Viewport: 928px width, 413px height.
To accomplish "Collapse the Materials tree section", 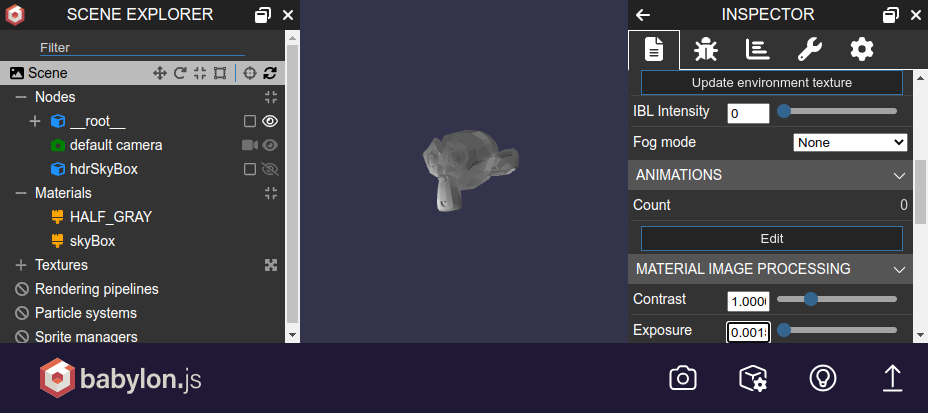I will 21,193.
